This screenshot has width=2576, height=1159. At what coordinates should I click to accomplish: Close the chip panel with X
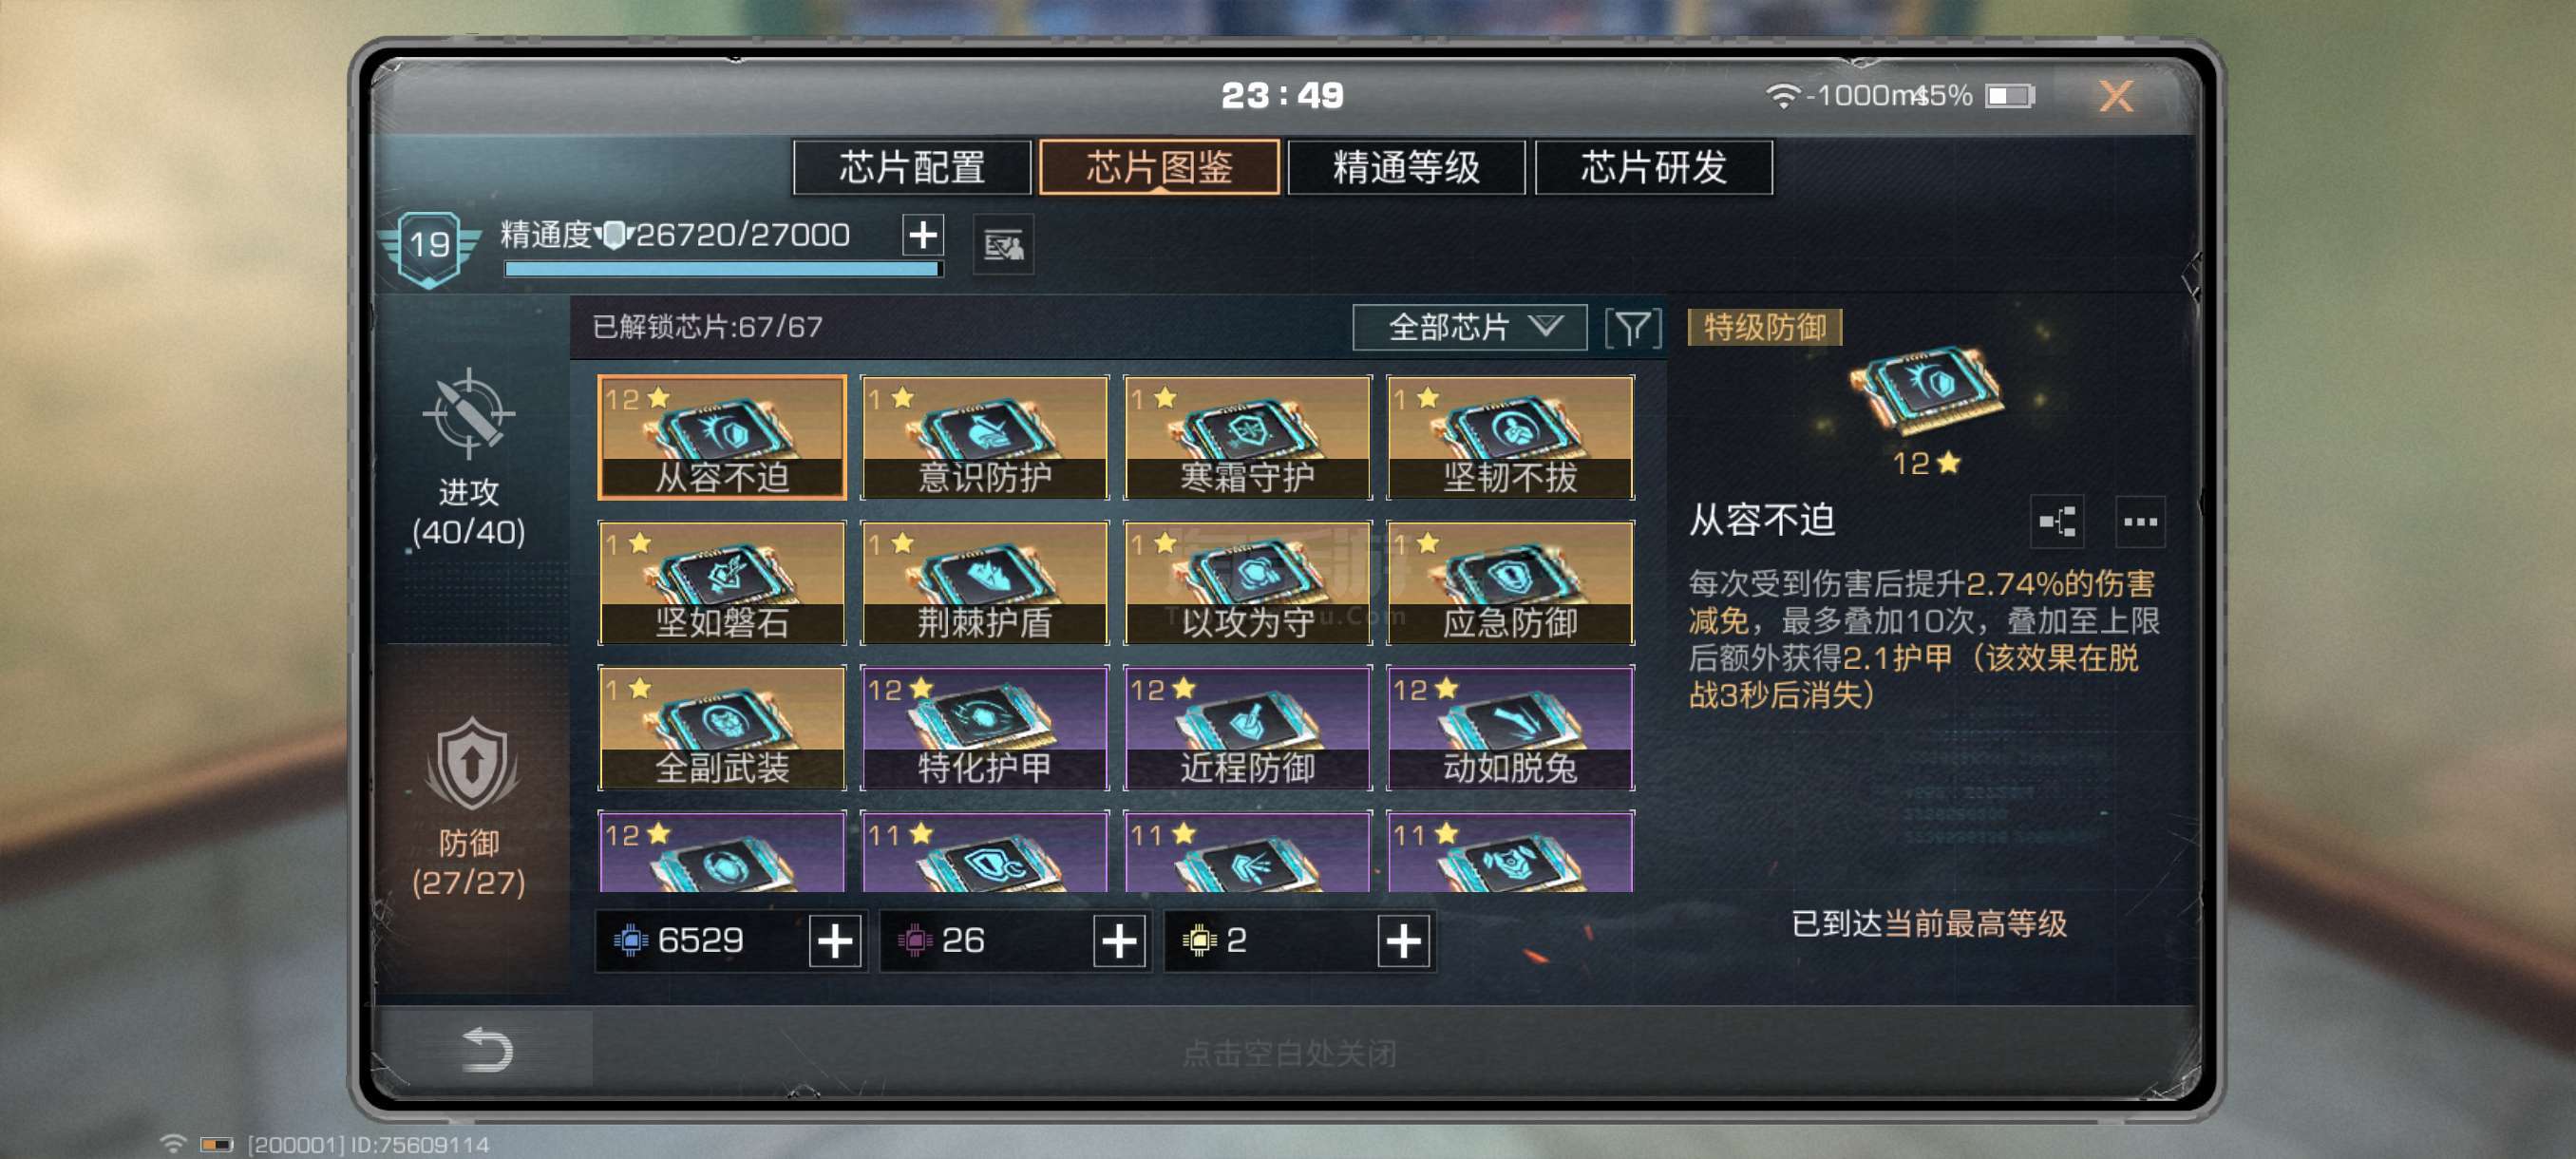click(x=2116, y=96)
